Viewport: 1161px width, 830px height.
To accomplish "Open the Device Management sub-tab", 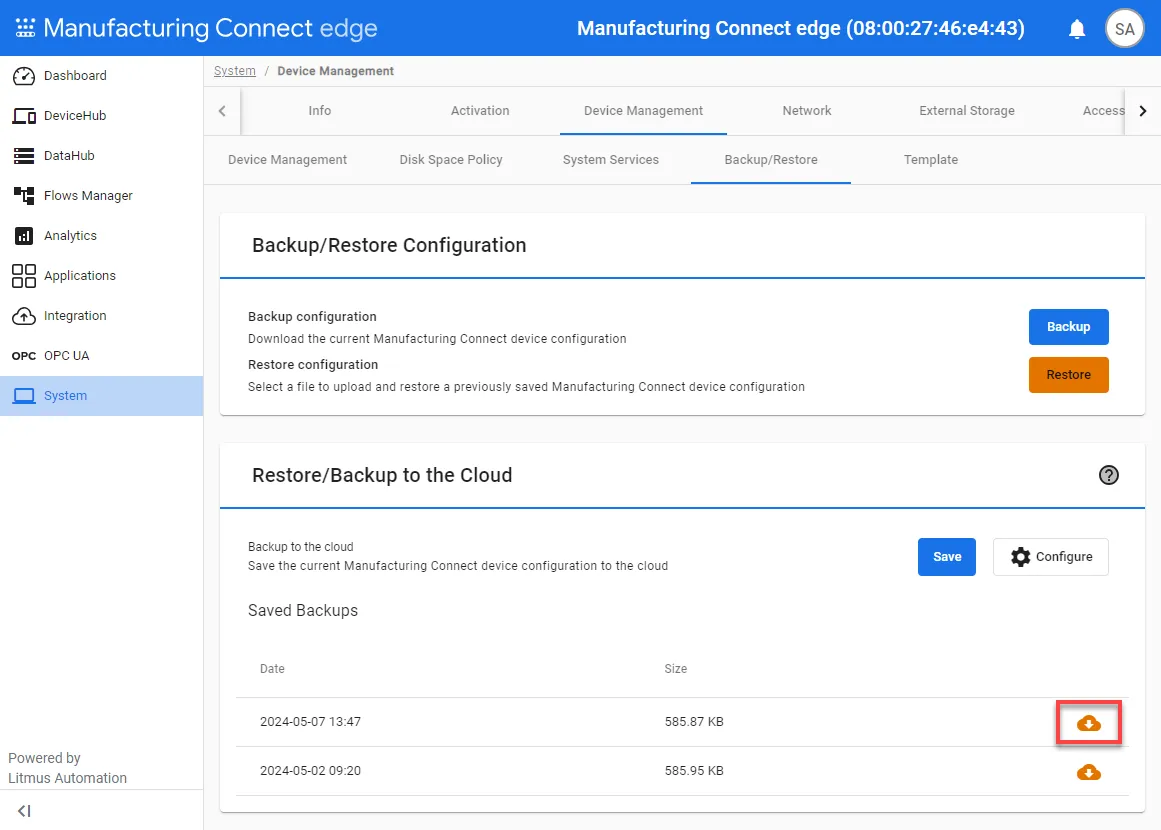I will coord(287,159).
